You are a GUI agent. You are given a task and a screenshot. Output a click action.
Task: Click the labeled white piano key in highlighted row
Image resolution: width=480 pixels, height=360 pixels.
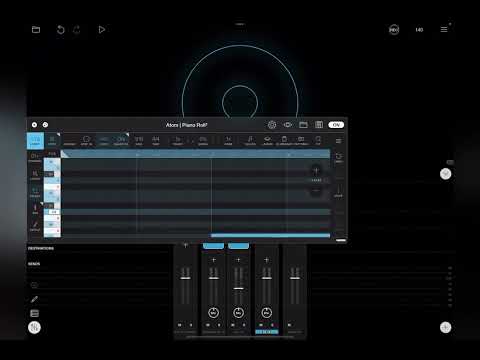[x=53, y=212]
